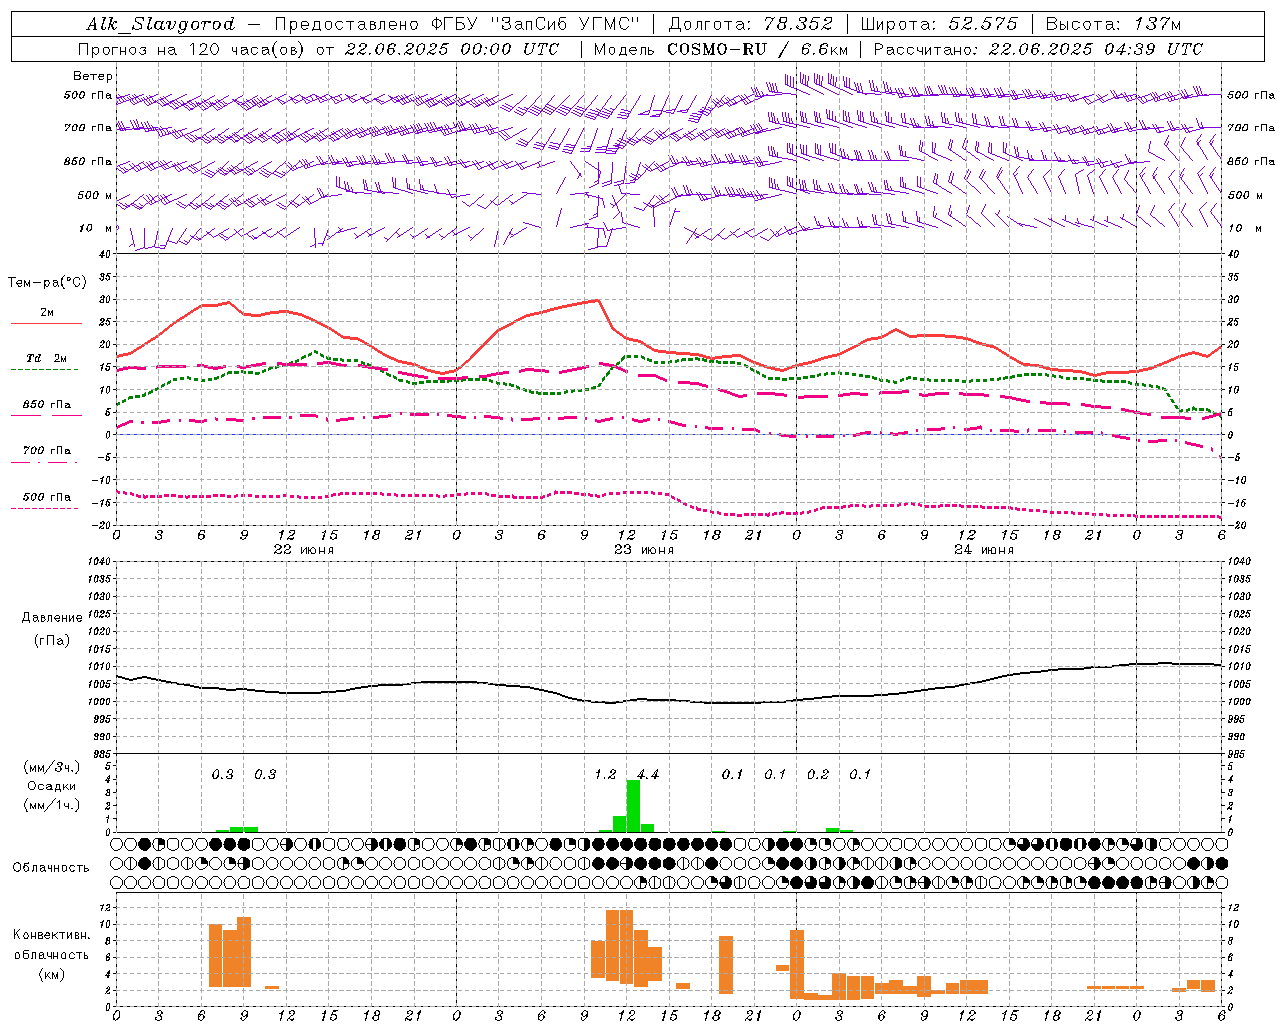Click the 'Конвективн.' convective cloud label

(52, 935)
